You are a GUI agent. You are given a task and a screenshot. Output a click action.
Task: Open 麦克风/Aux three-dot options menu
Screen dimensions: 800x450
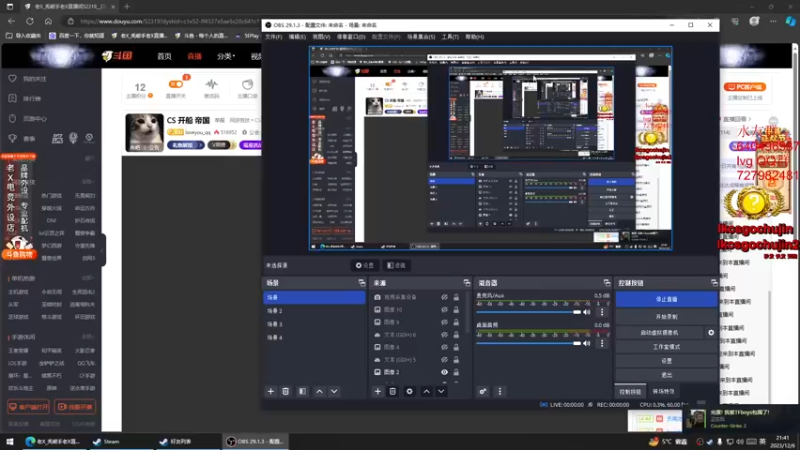point(602,312)
